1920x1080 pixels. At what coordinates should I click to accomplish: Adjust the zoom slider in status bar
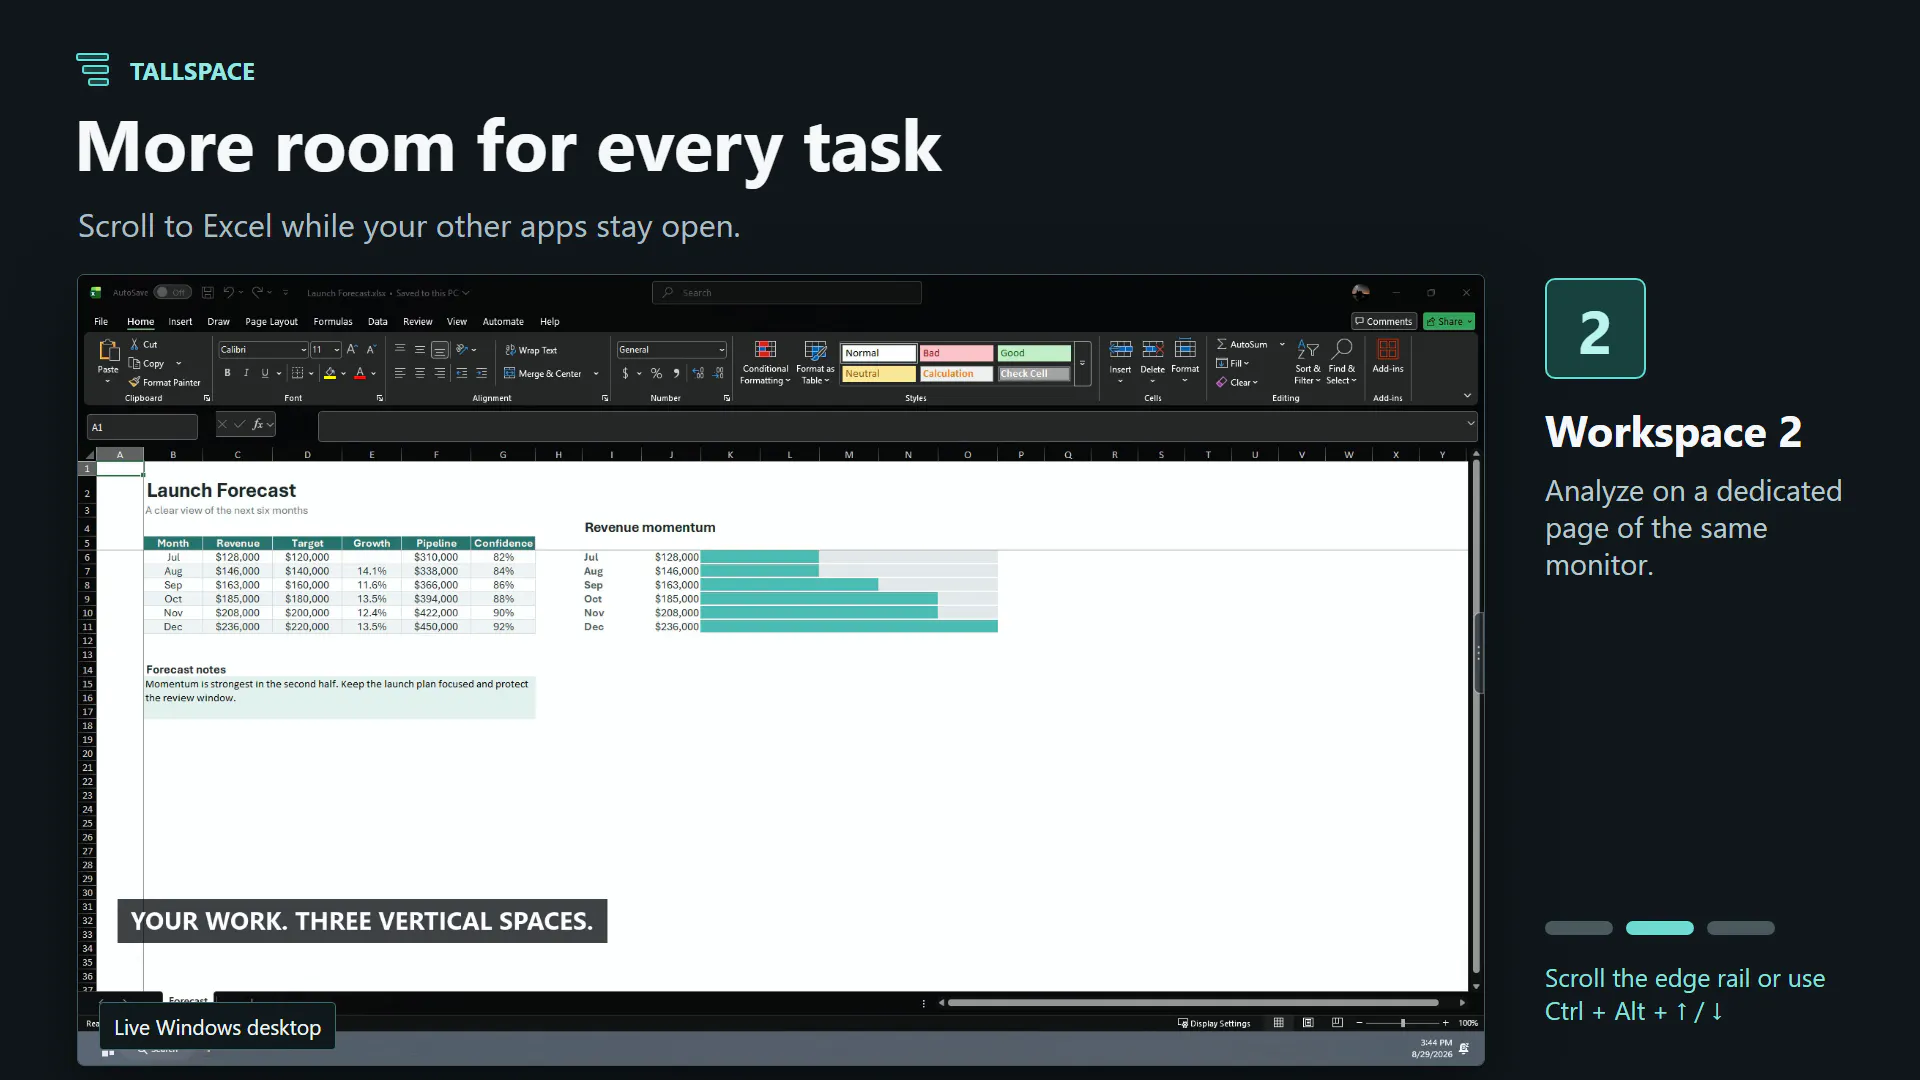click(1402, 1023)
